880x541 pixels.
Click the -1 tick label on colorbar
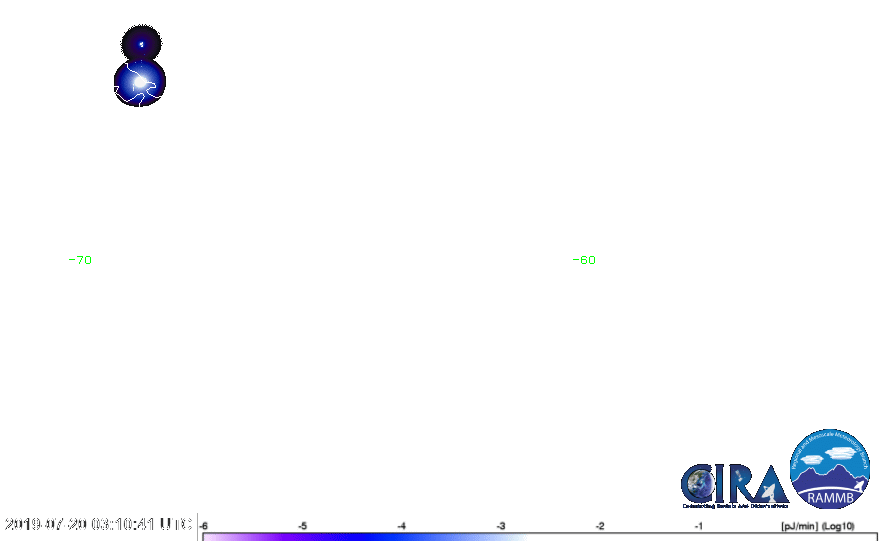click(x=698, y=525)
